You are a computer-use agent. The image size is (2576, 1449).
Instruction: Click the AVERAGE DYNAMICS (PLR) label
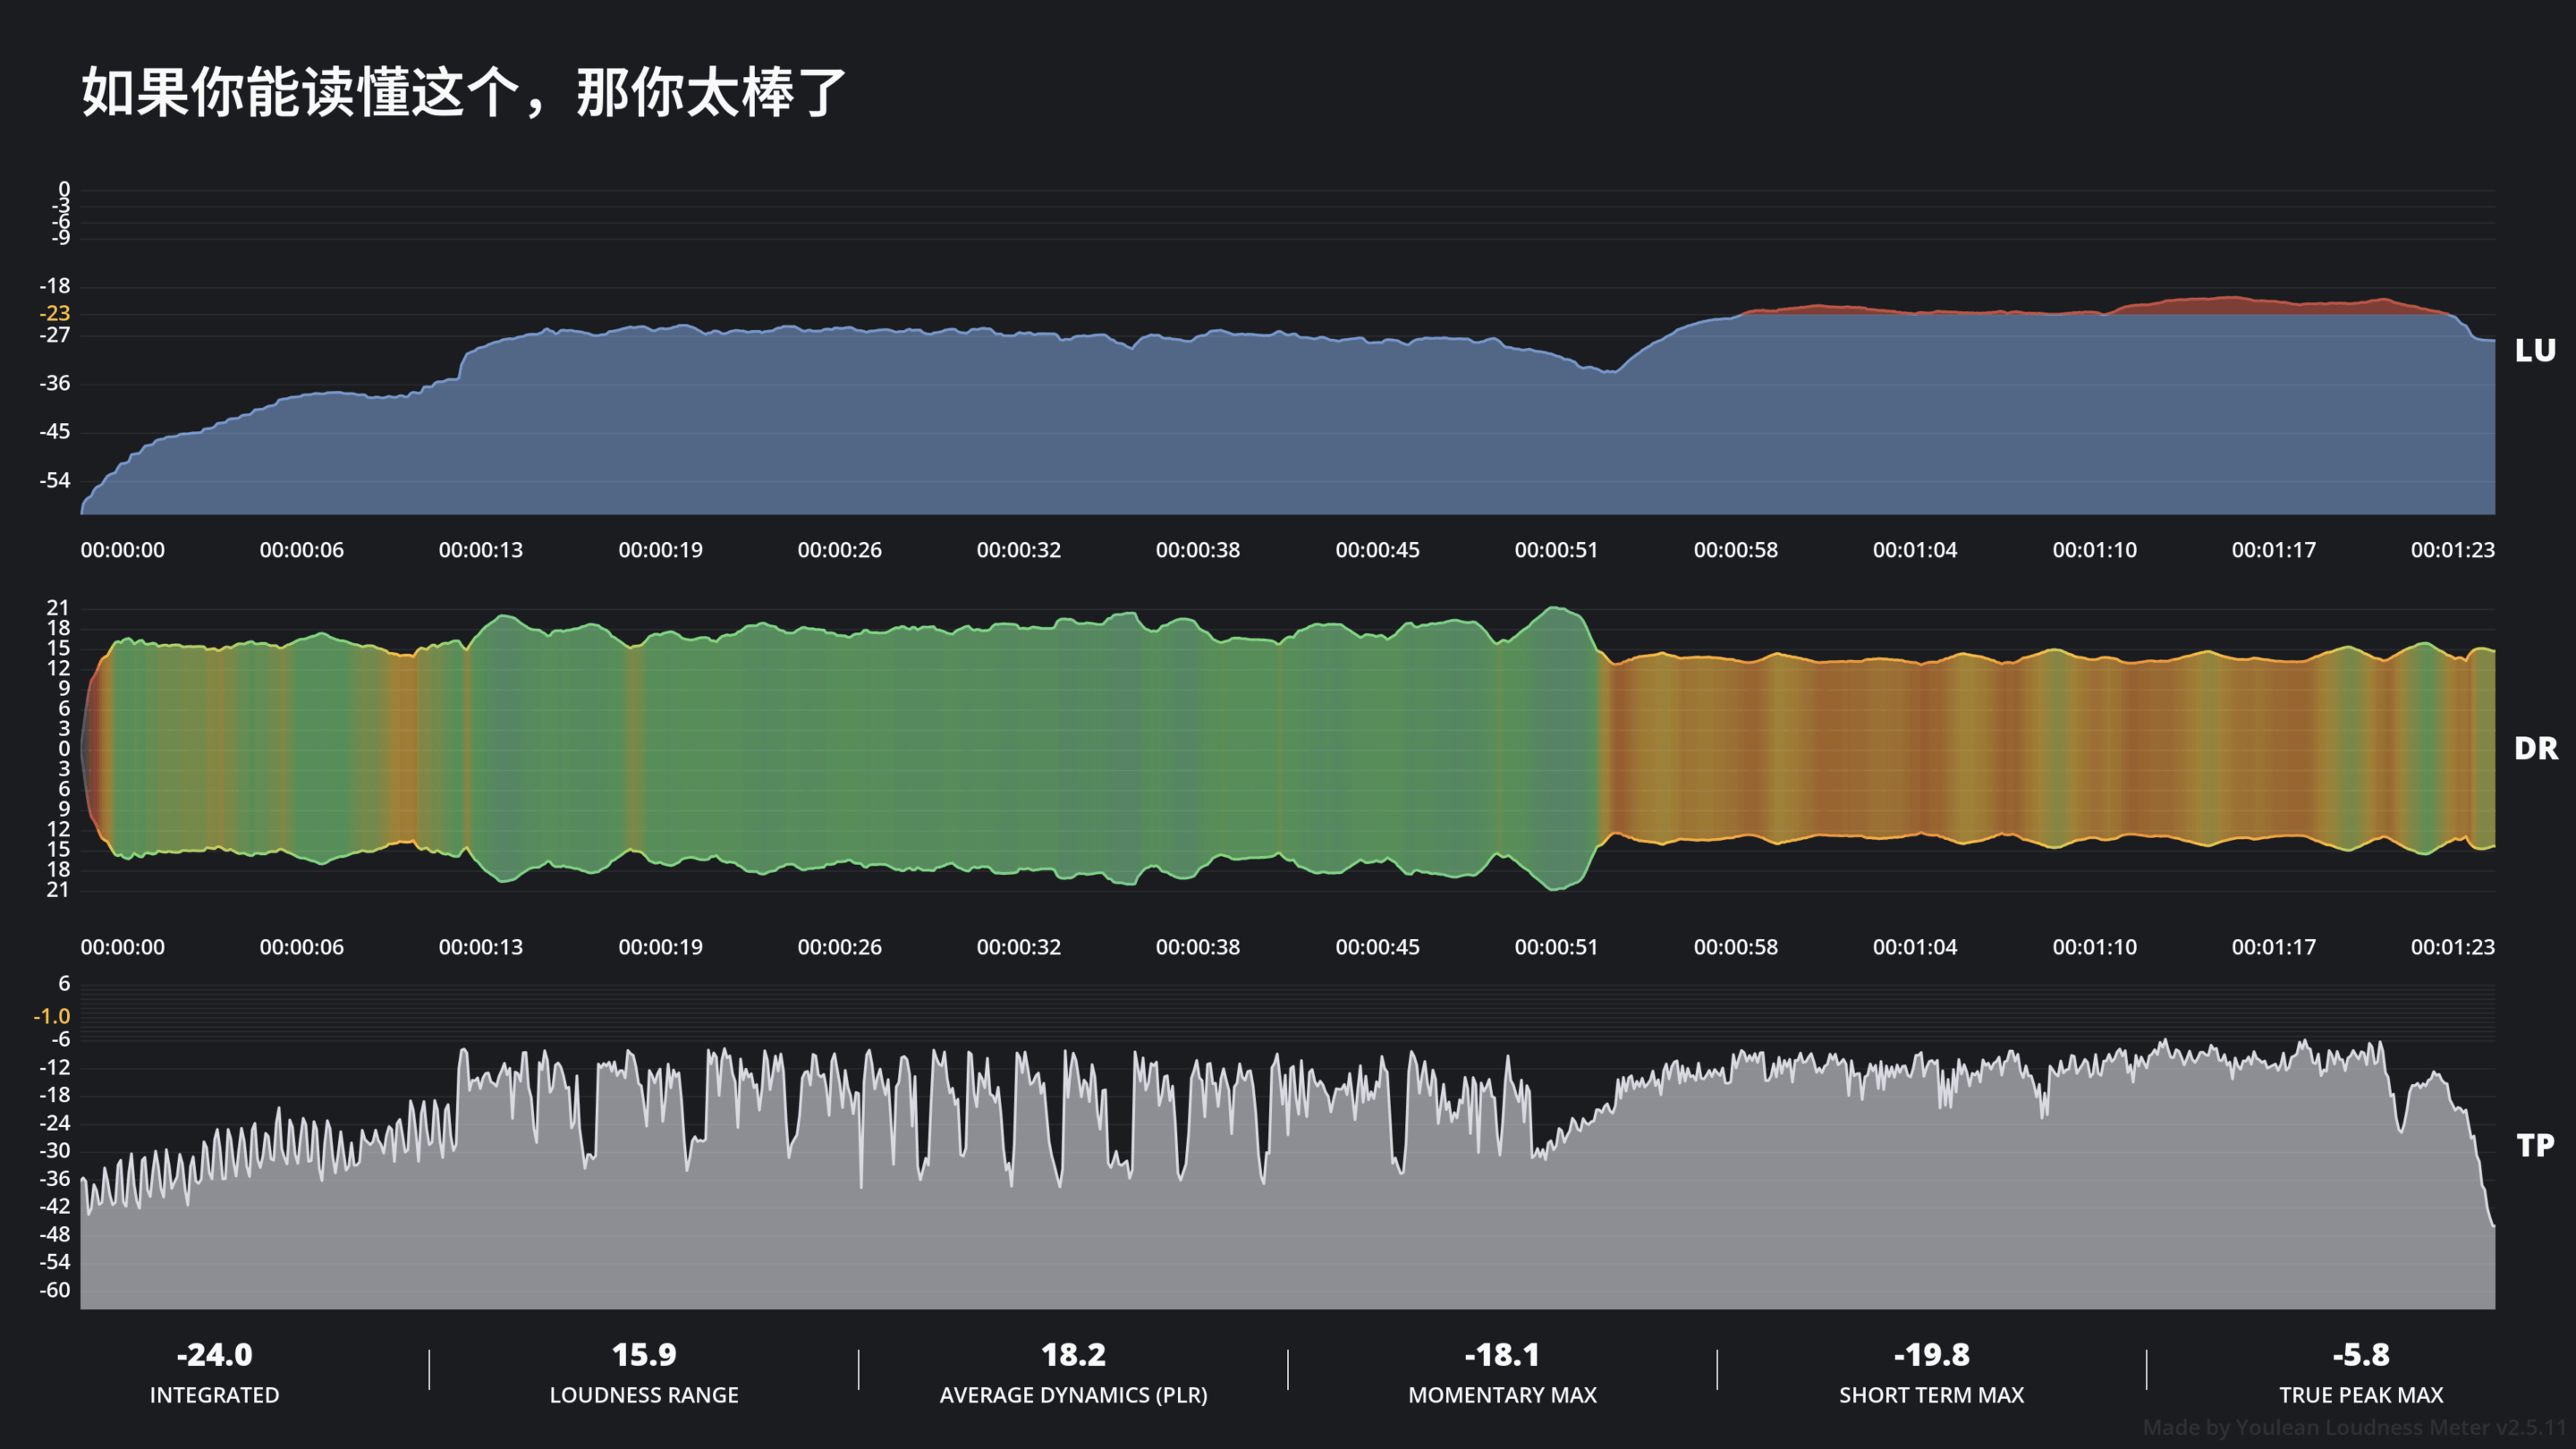[x=1073, y=1395]
